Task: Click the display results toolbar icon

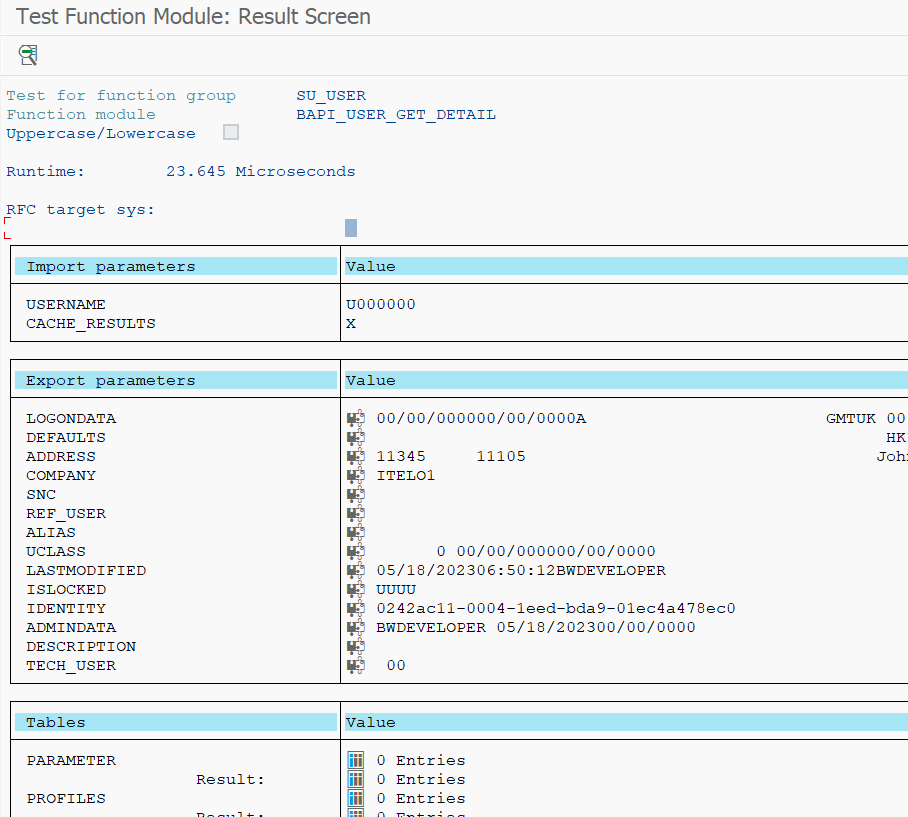Action: coord(27,55)
